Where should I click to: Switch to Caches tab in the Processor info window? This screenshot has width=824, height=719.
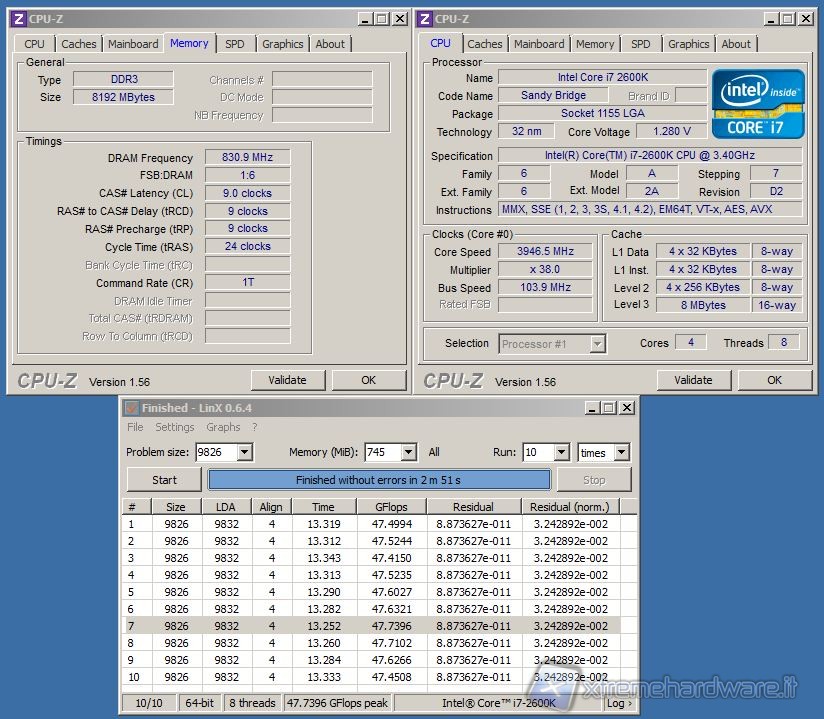(x=485, y=44)
